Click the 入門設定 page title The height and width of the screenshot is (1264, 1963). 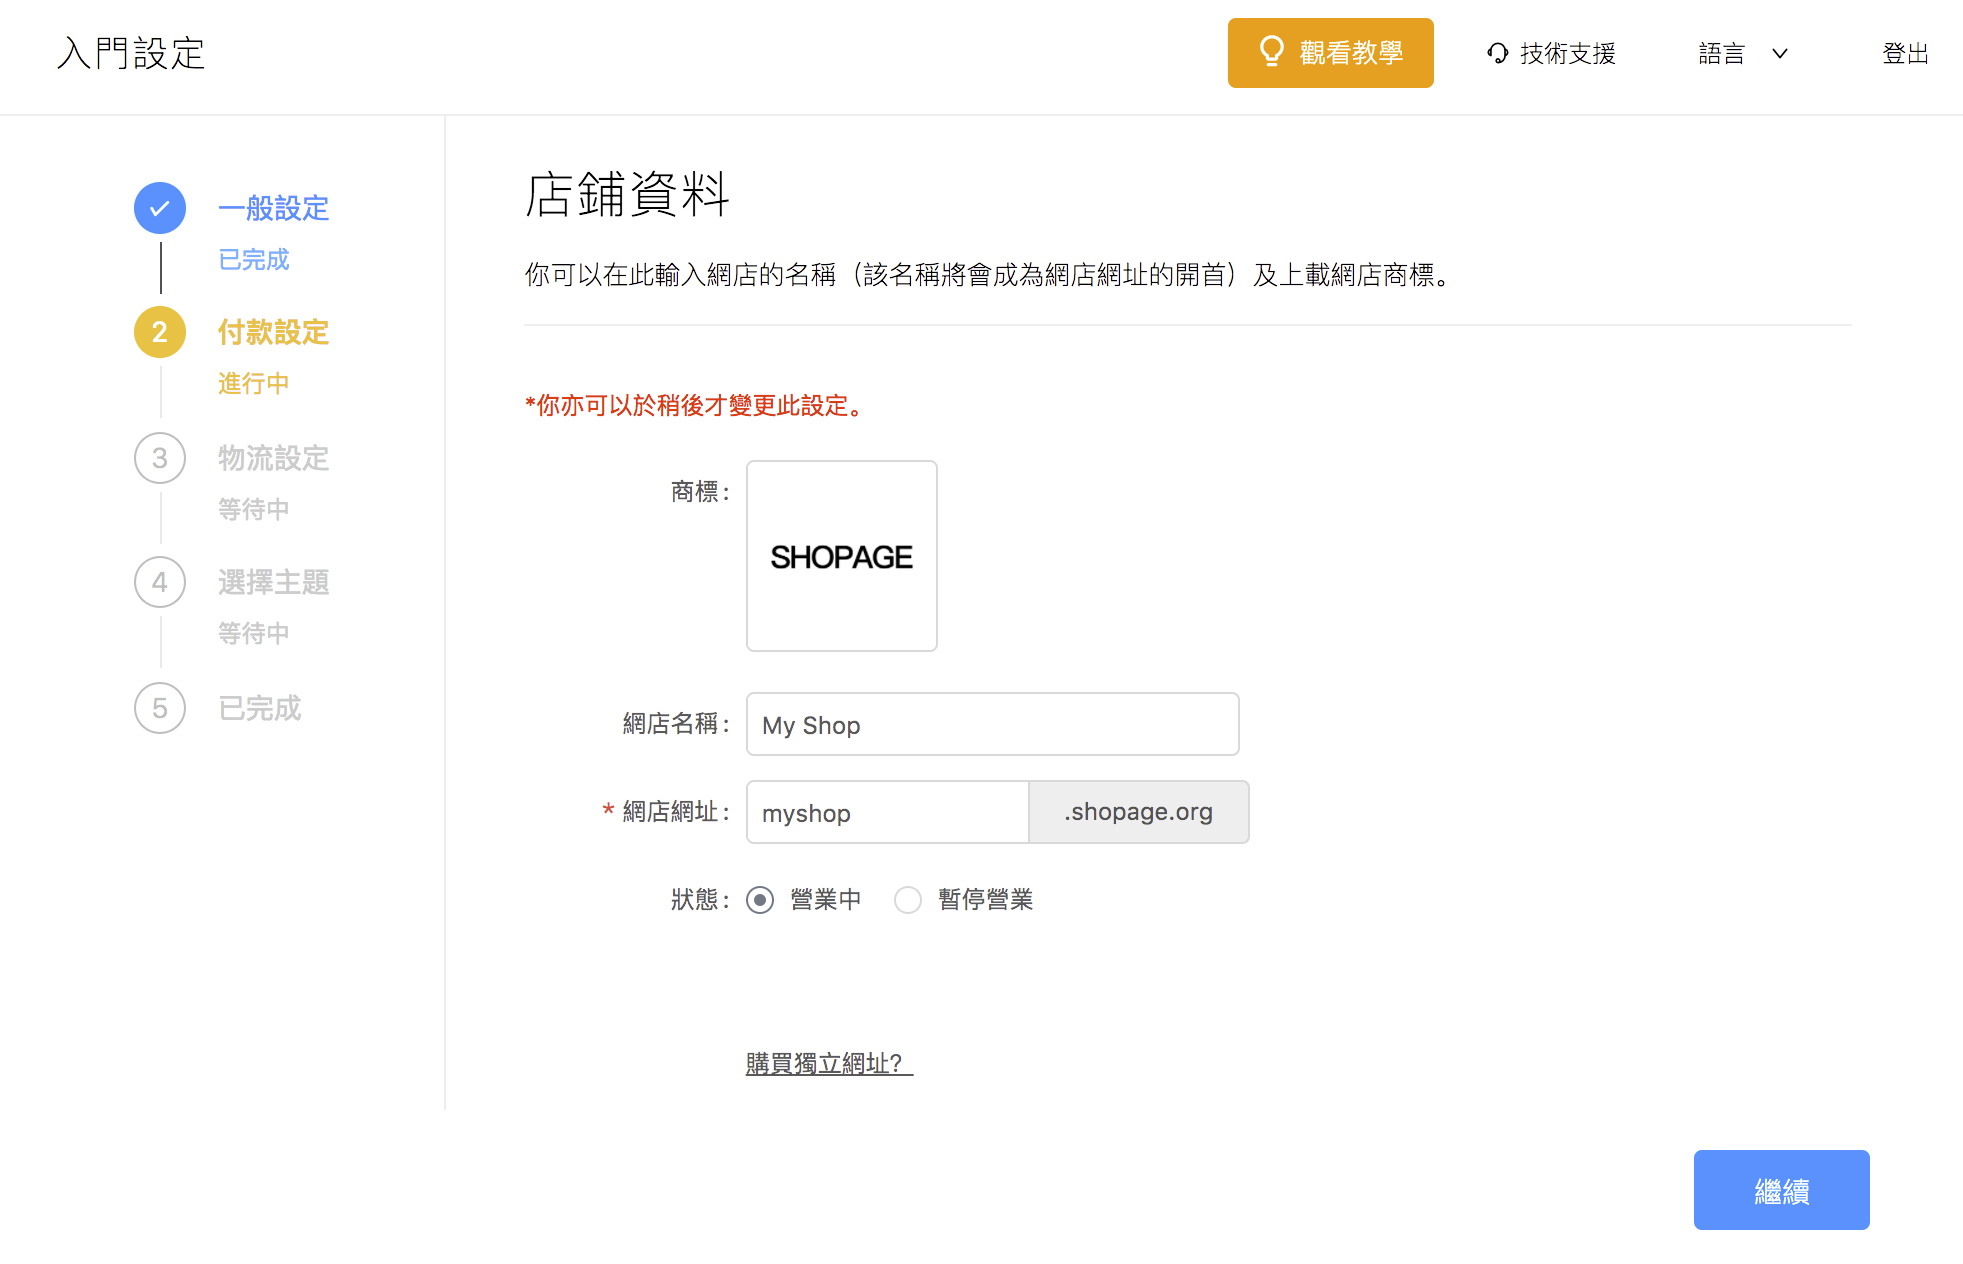pos(131,54)
